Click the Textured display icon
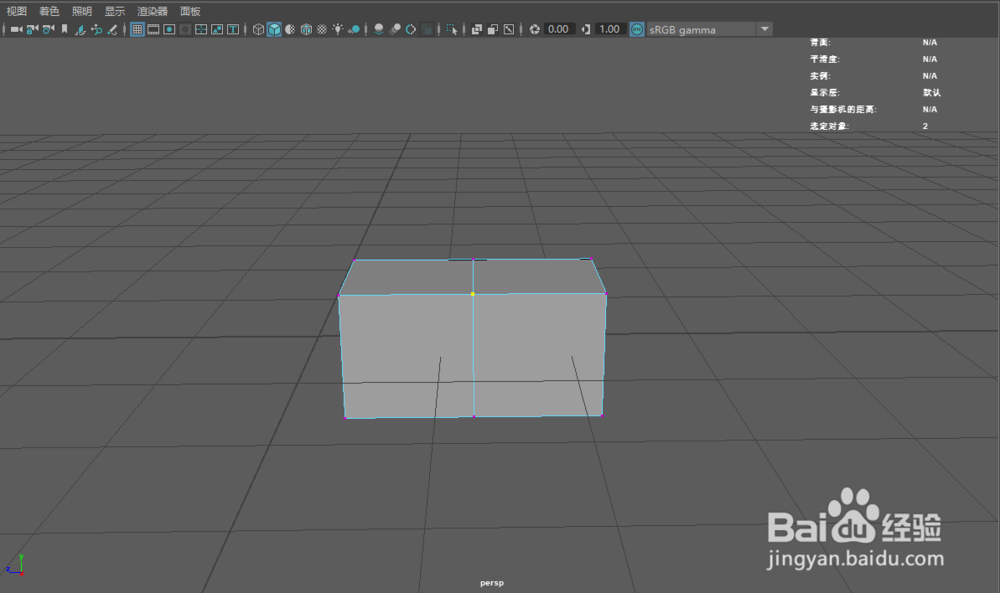1000x593 pixels. click(x=322, y=29)
